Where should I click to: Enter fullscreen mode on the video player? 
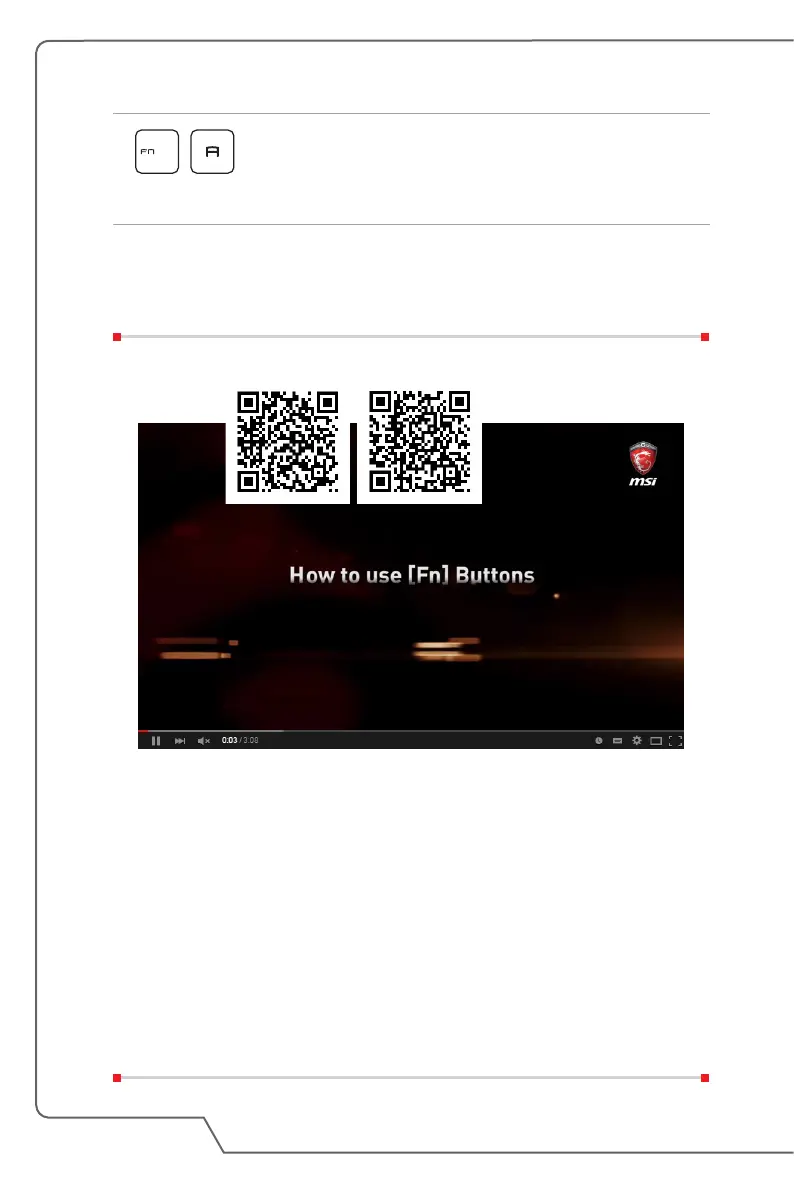click(675, 741)
